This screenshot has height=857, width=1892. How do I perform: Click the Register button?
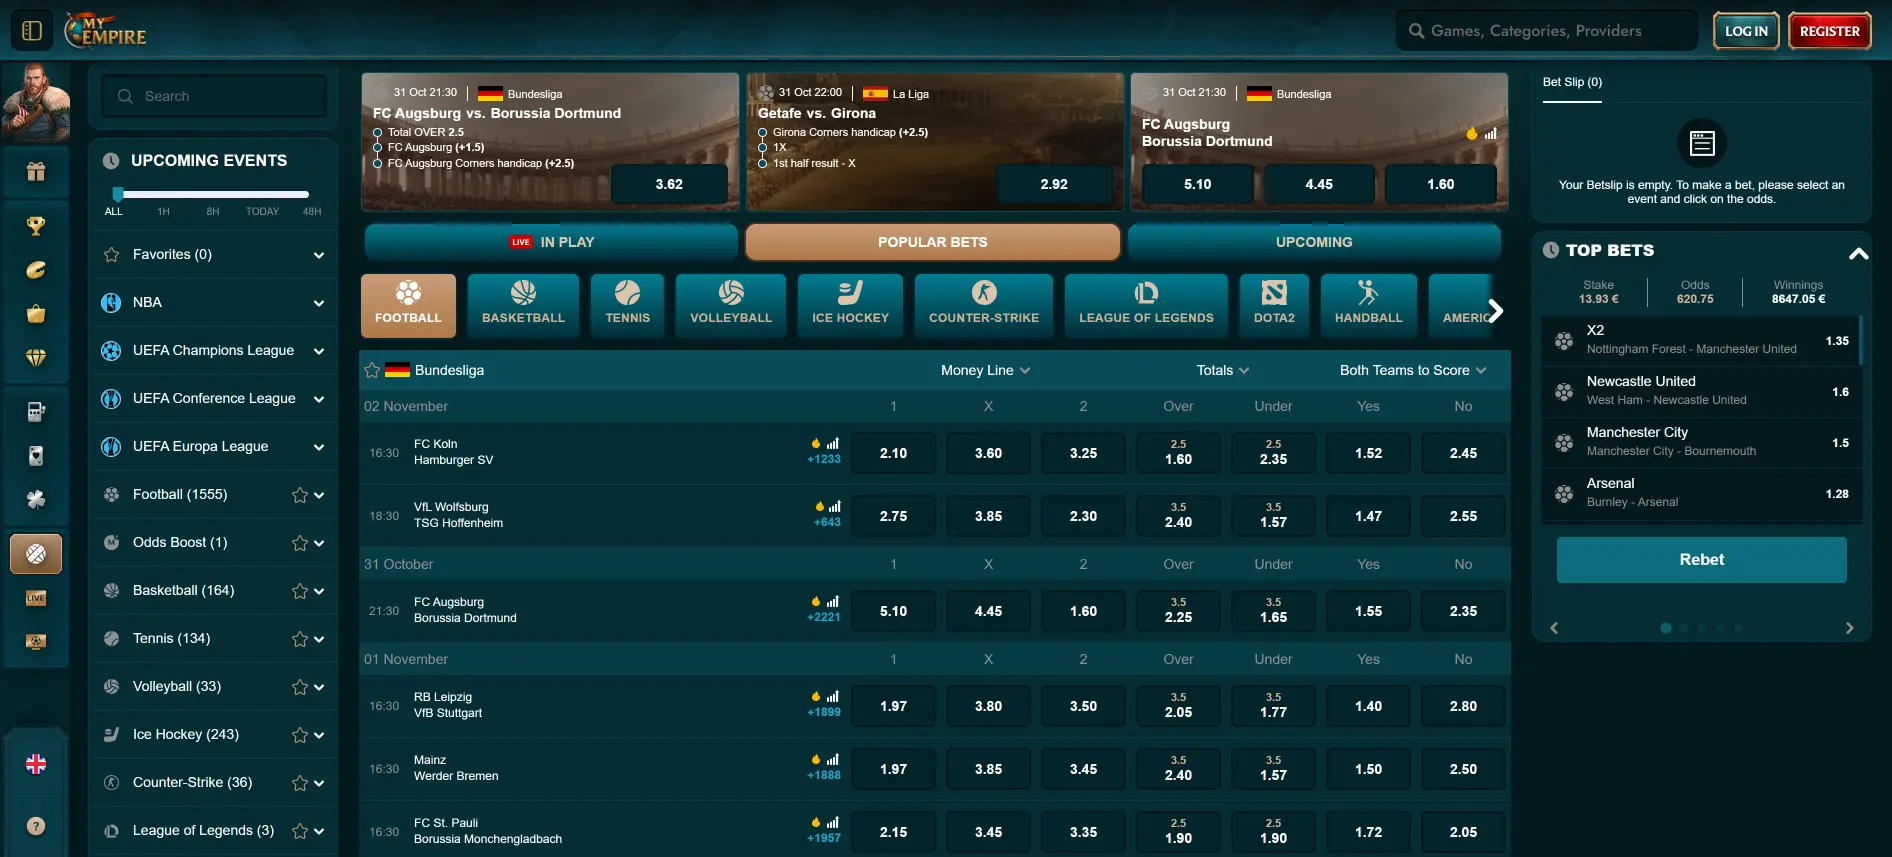coord(1829,31)
